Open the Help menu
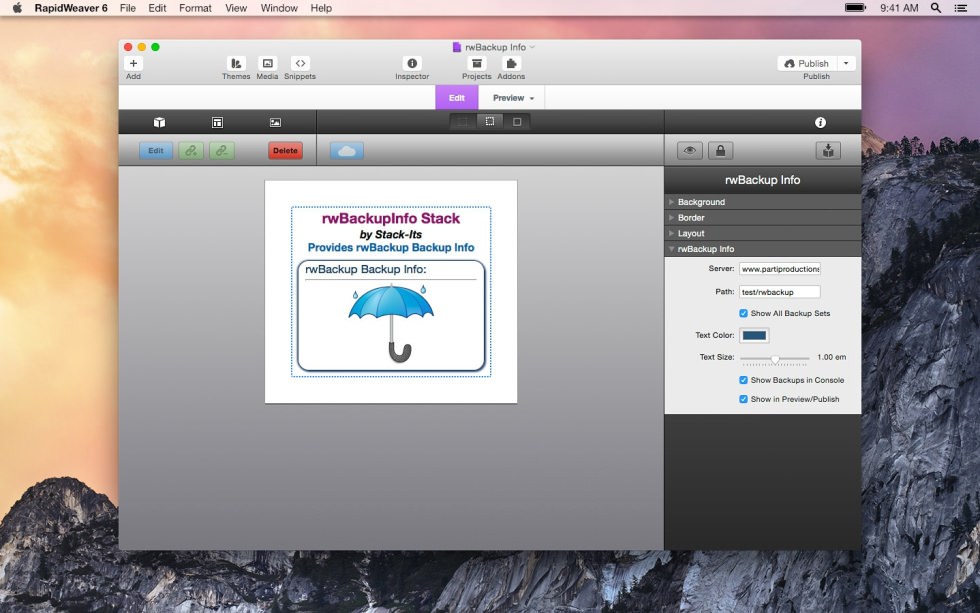Screen dimensions: 980x613 click(321, 8)
